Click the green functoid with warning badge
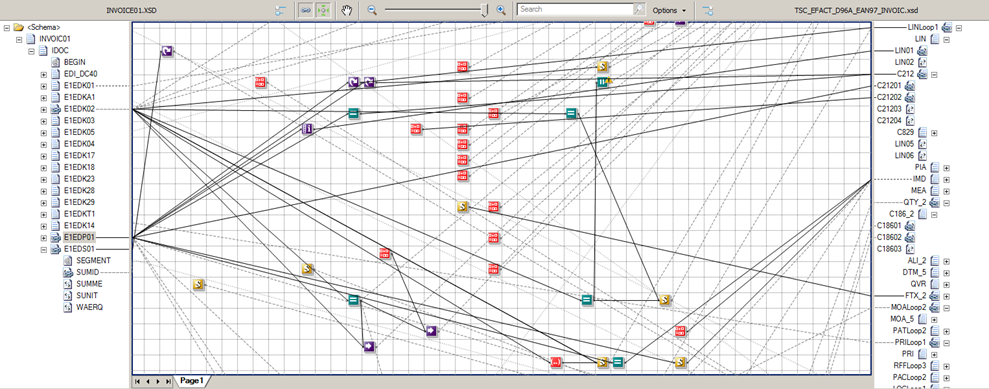Screen dimensions: 989x389 (x=604, y=82)
